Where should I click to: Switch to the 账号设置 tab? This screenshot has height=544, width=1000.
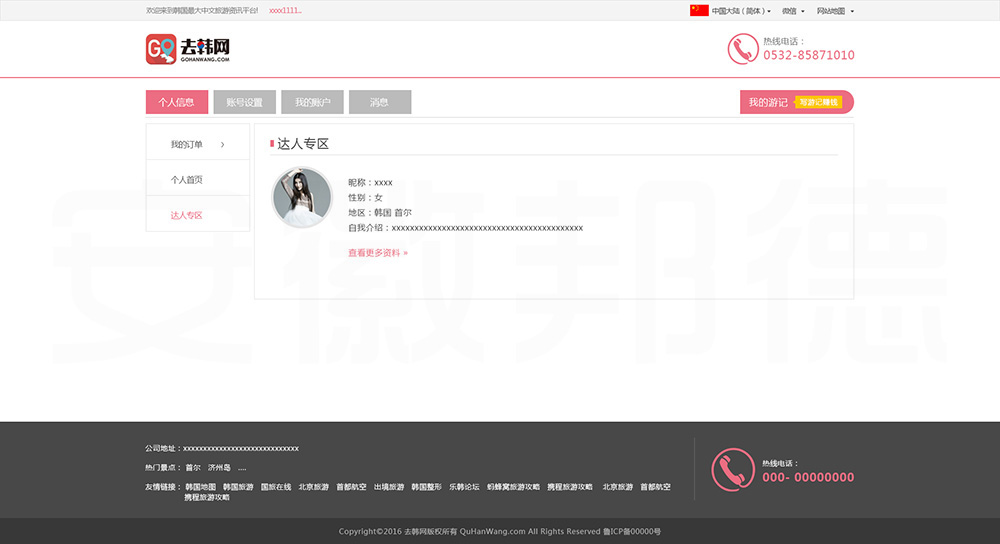point(244,102)
